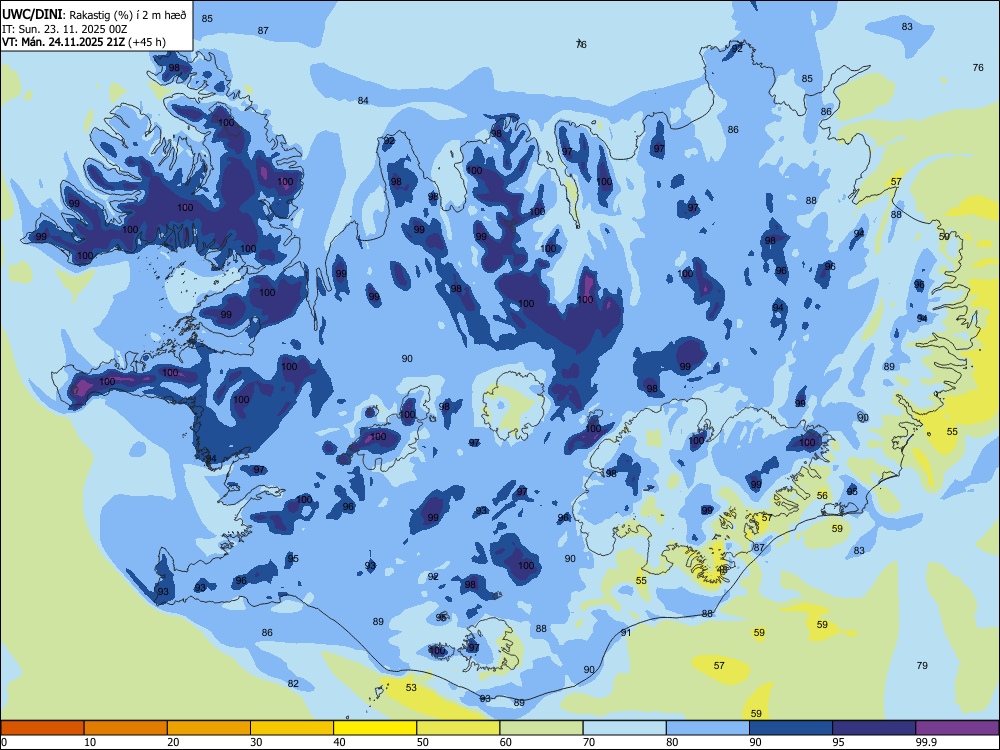The image size is (1000, 750).
Task: Click the '56' humidity value on the map
Action: pyautogui.click(x=822, y=496)
